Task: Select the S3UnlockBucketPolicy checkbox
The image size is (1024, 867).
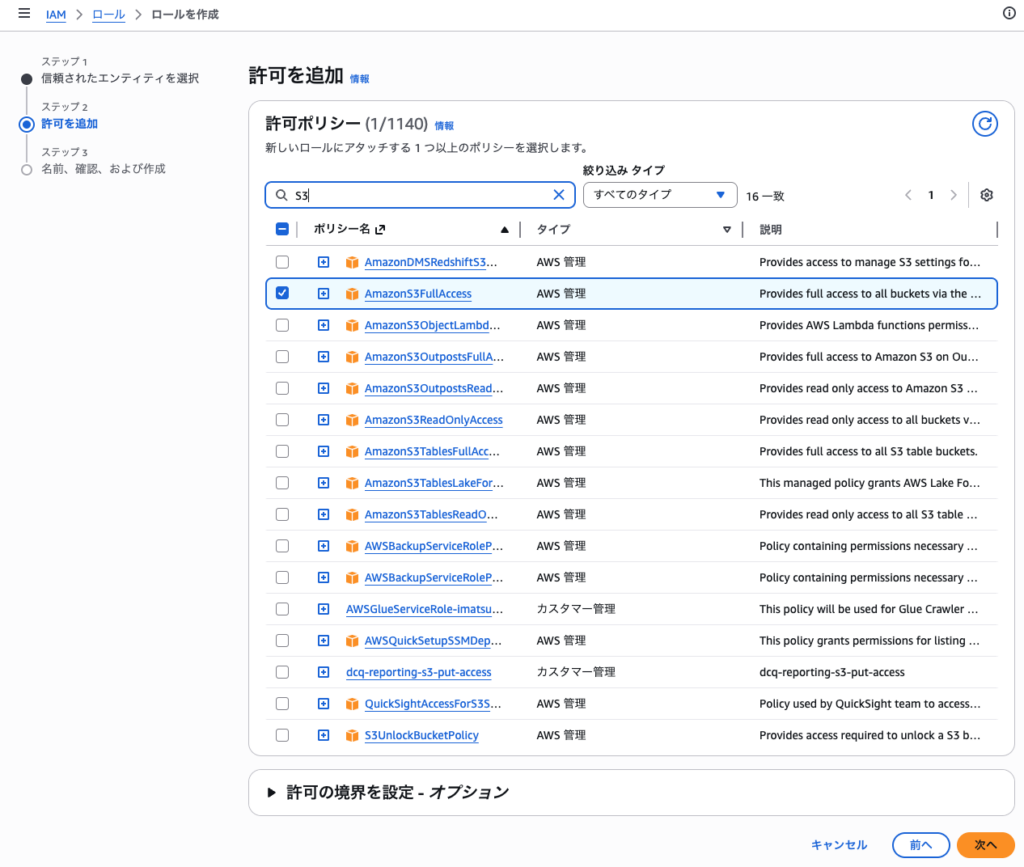Action: point(282,735)
